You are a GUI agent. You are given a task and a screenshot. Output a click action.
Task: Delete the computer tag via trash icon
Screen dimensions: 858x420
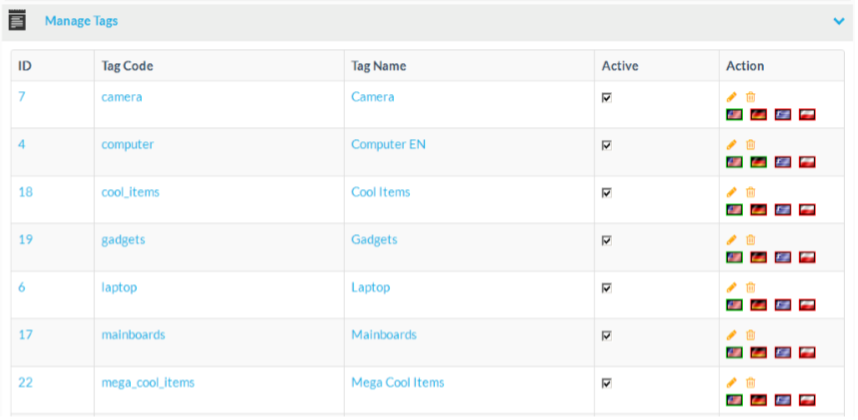tap(750, 145)
